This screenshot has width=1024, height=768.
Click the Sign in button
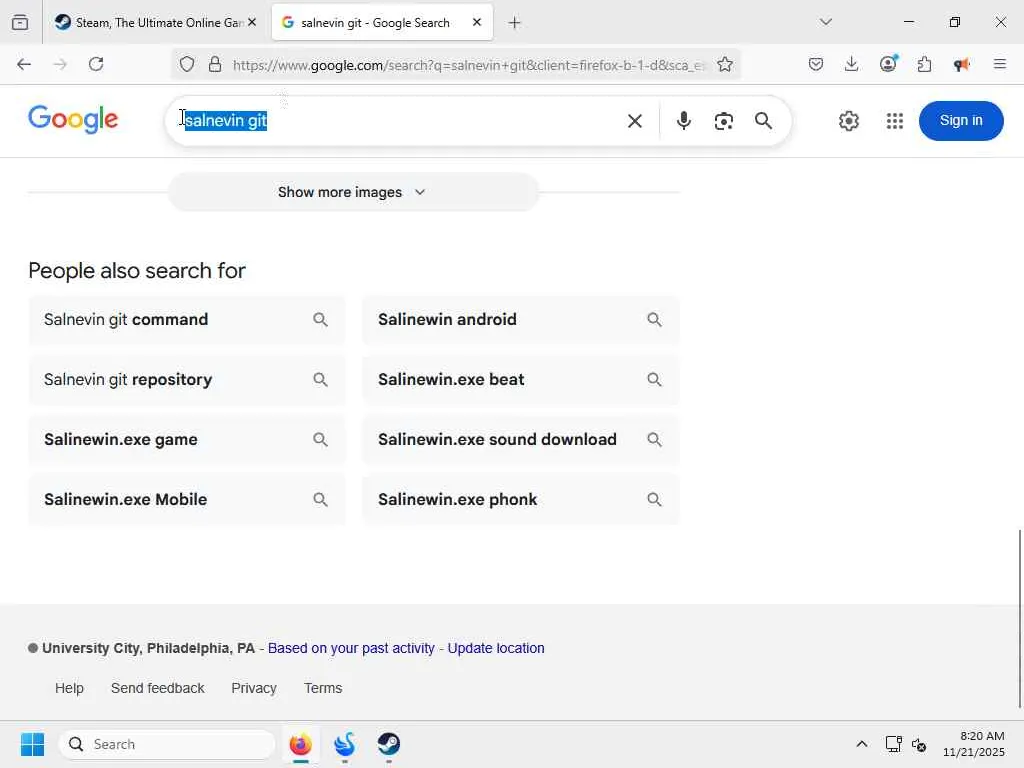[960, 121]
